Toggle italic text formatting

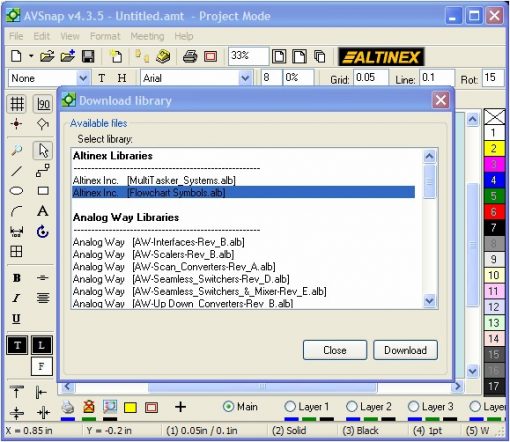16,298
